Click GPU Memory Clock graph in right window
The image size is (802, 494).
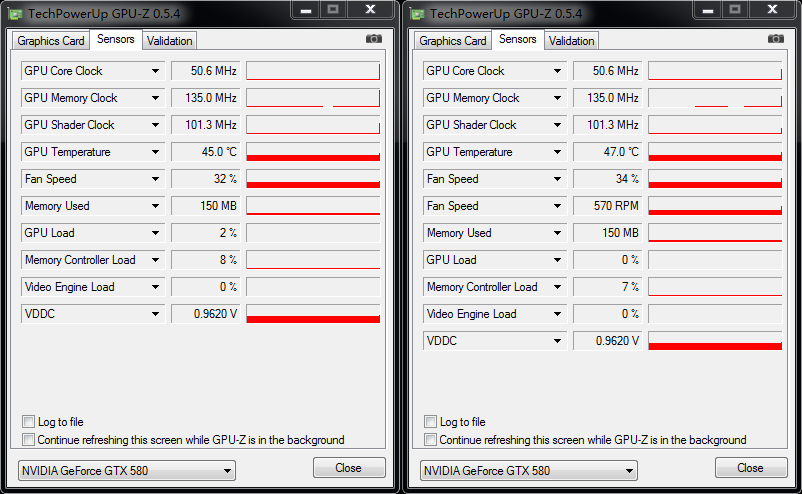click(x=715, y=98)
